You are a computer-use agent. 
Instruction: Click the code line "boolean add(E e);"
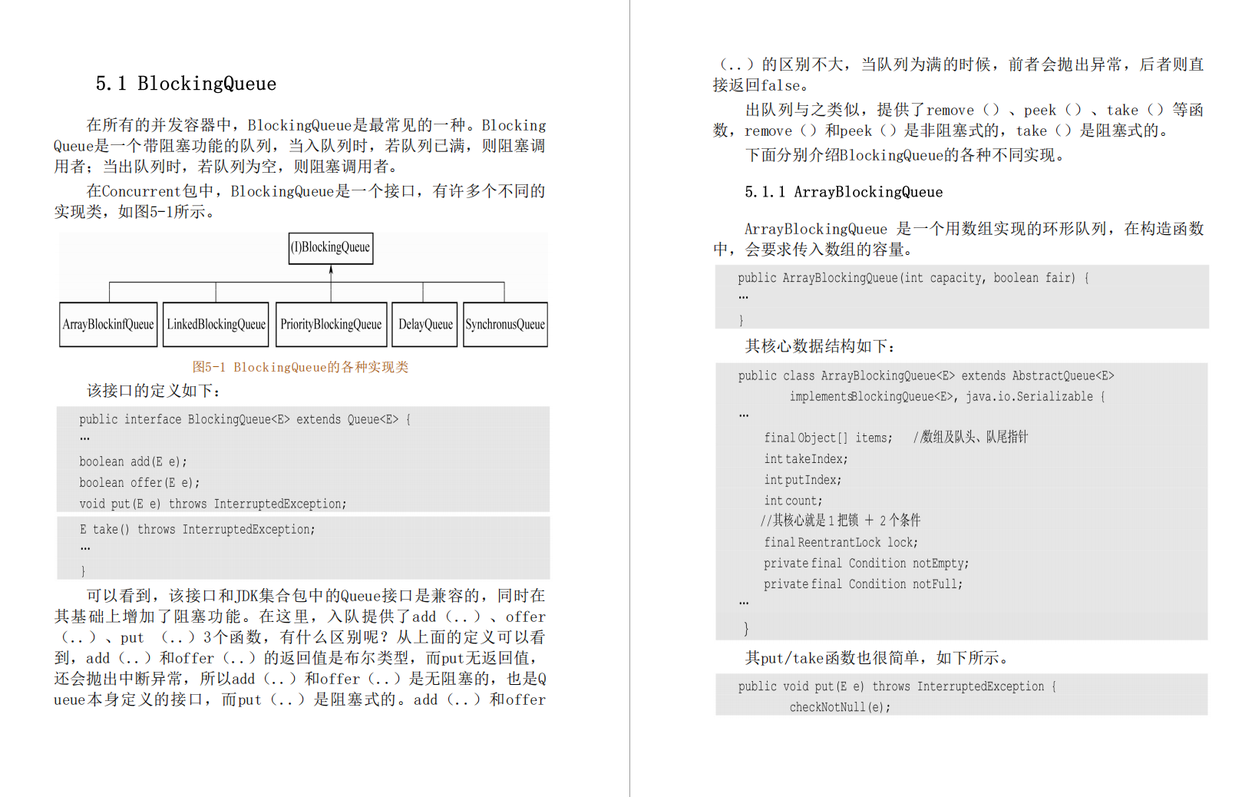[x=133, y=462]
